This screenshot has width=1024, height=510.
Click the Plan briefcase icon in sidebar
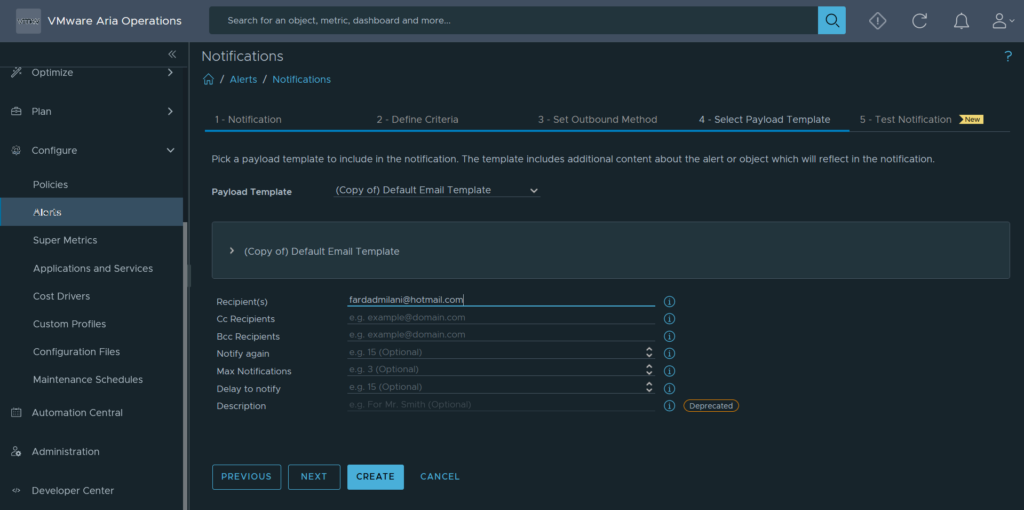pyautogui.click(x=16, y=112)
